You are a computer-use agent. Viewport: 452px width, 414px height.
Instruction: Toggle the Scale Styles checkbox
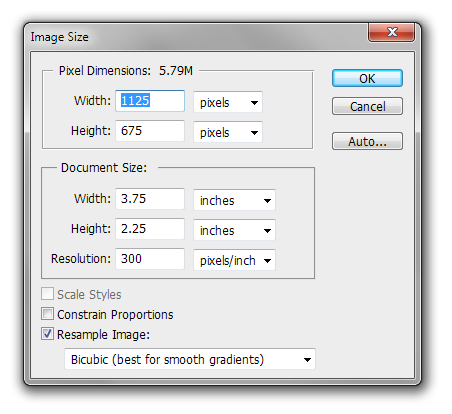(x=47, y=294)
